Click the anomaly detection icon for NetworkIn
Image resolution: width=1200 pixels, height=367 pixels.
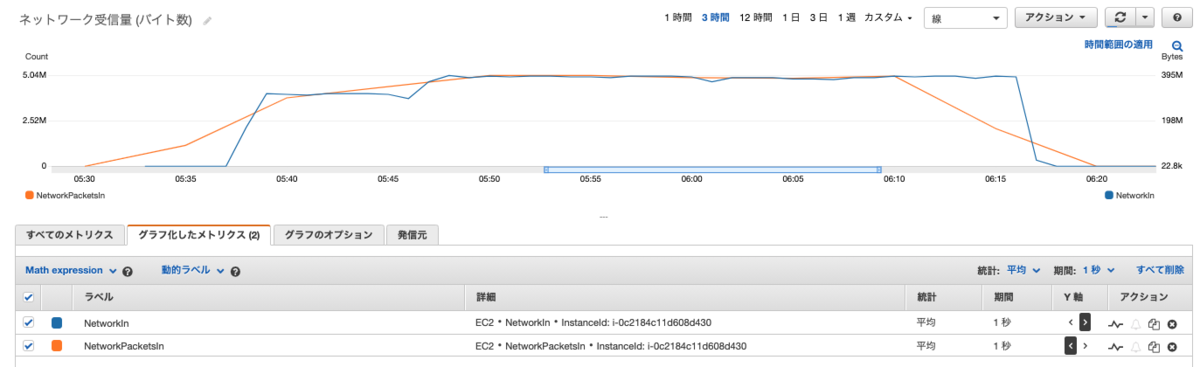pos(1116,324)
